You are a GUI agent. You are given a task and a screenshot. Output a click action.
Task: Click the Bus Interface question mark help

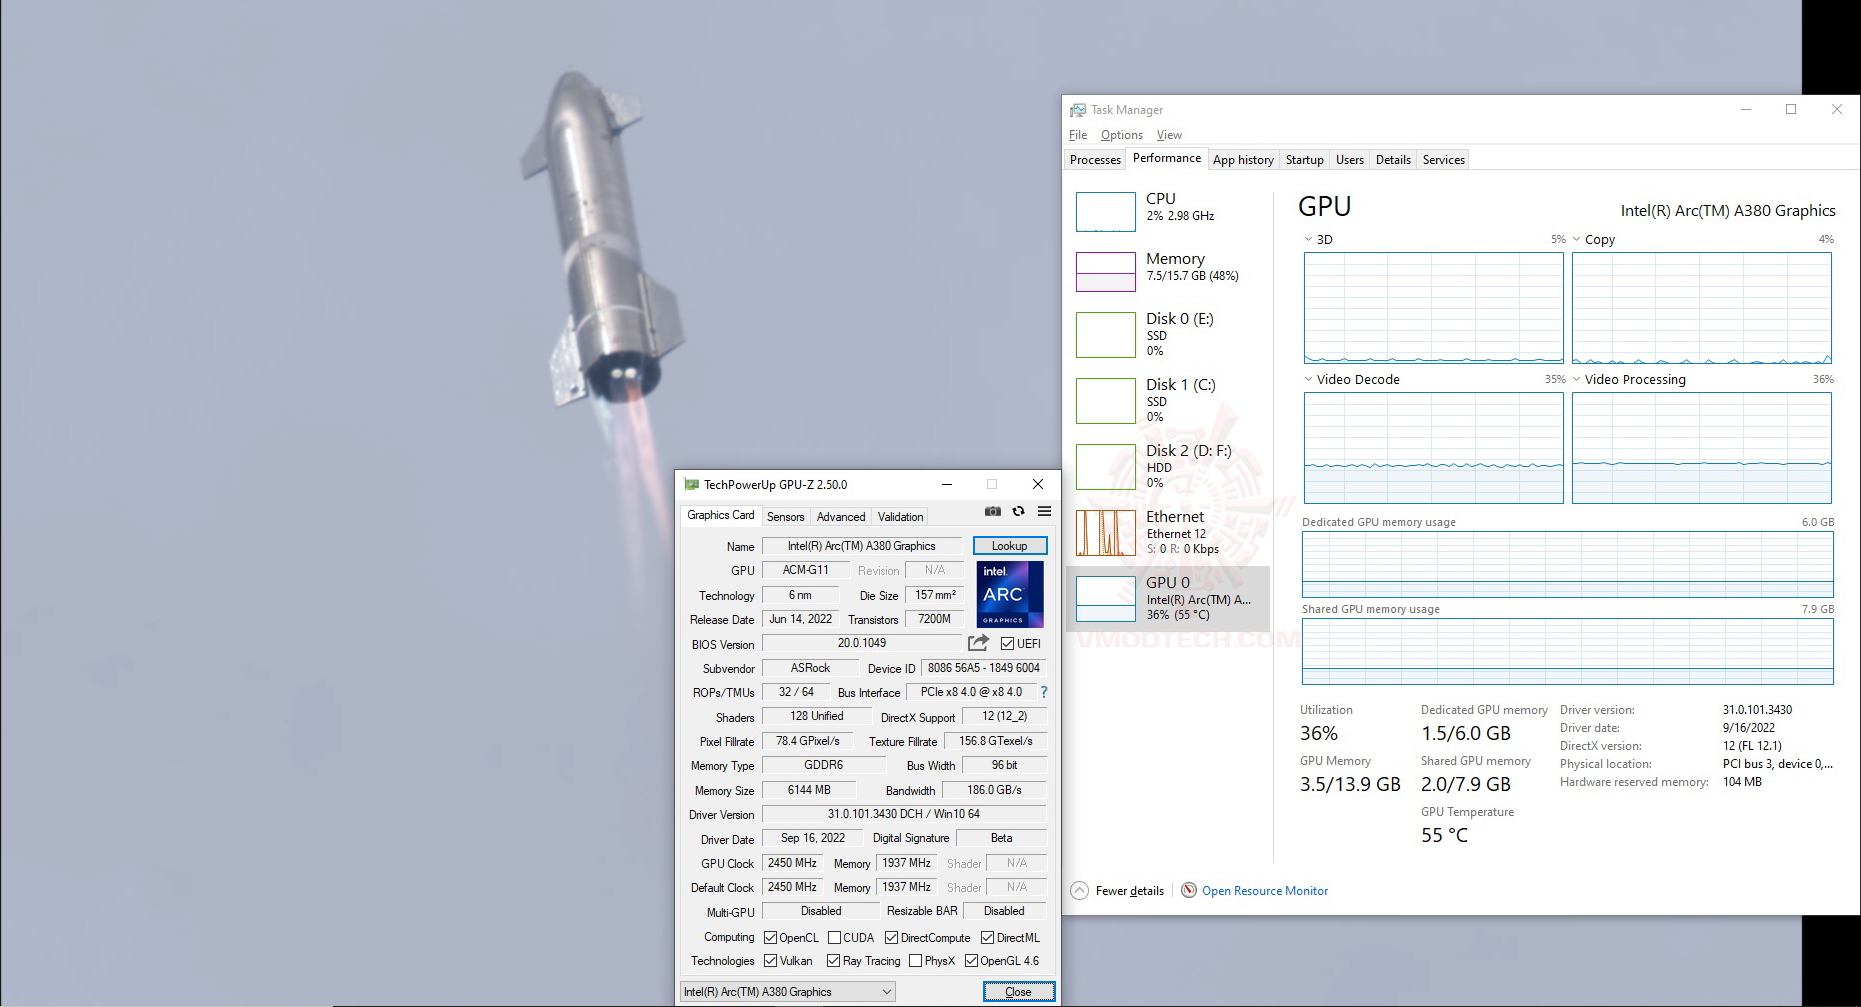pos(1044,692)
